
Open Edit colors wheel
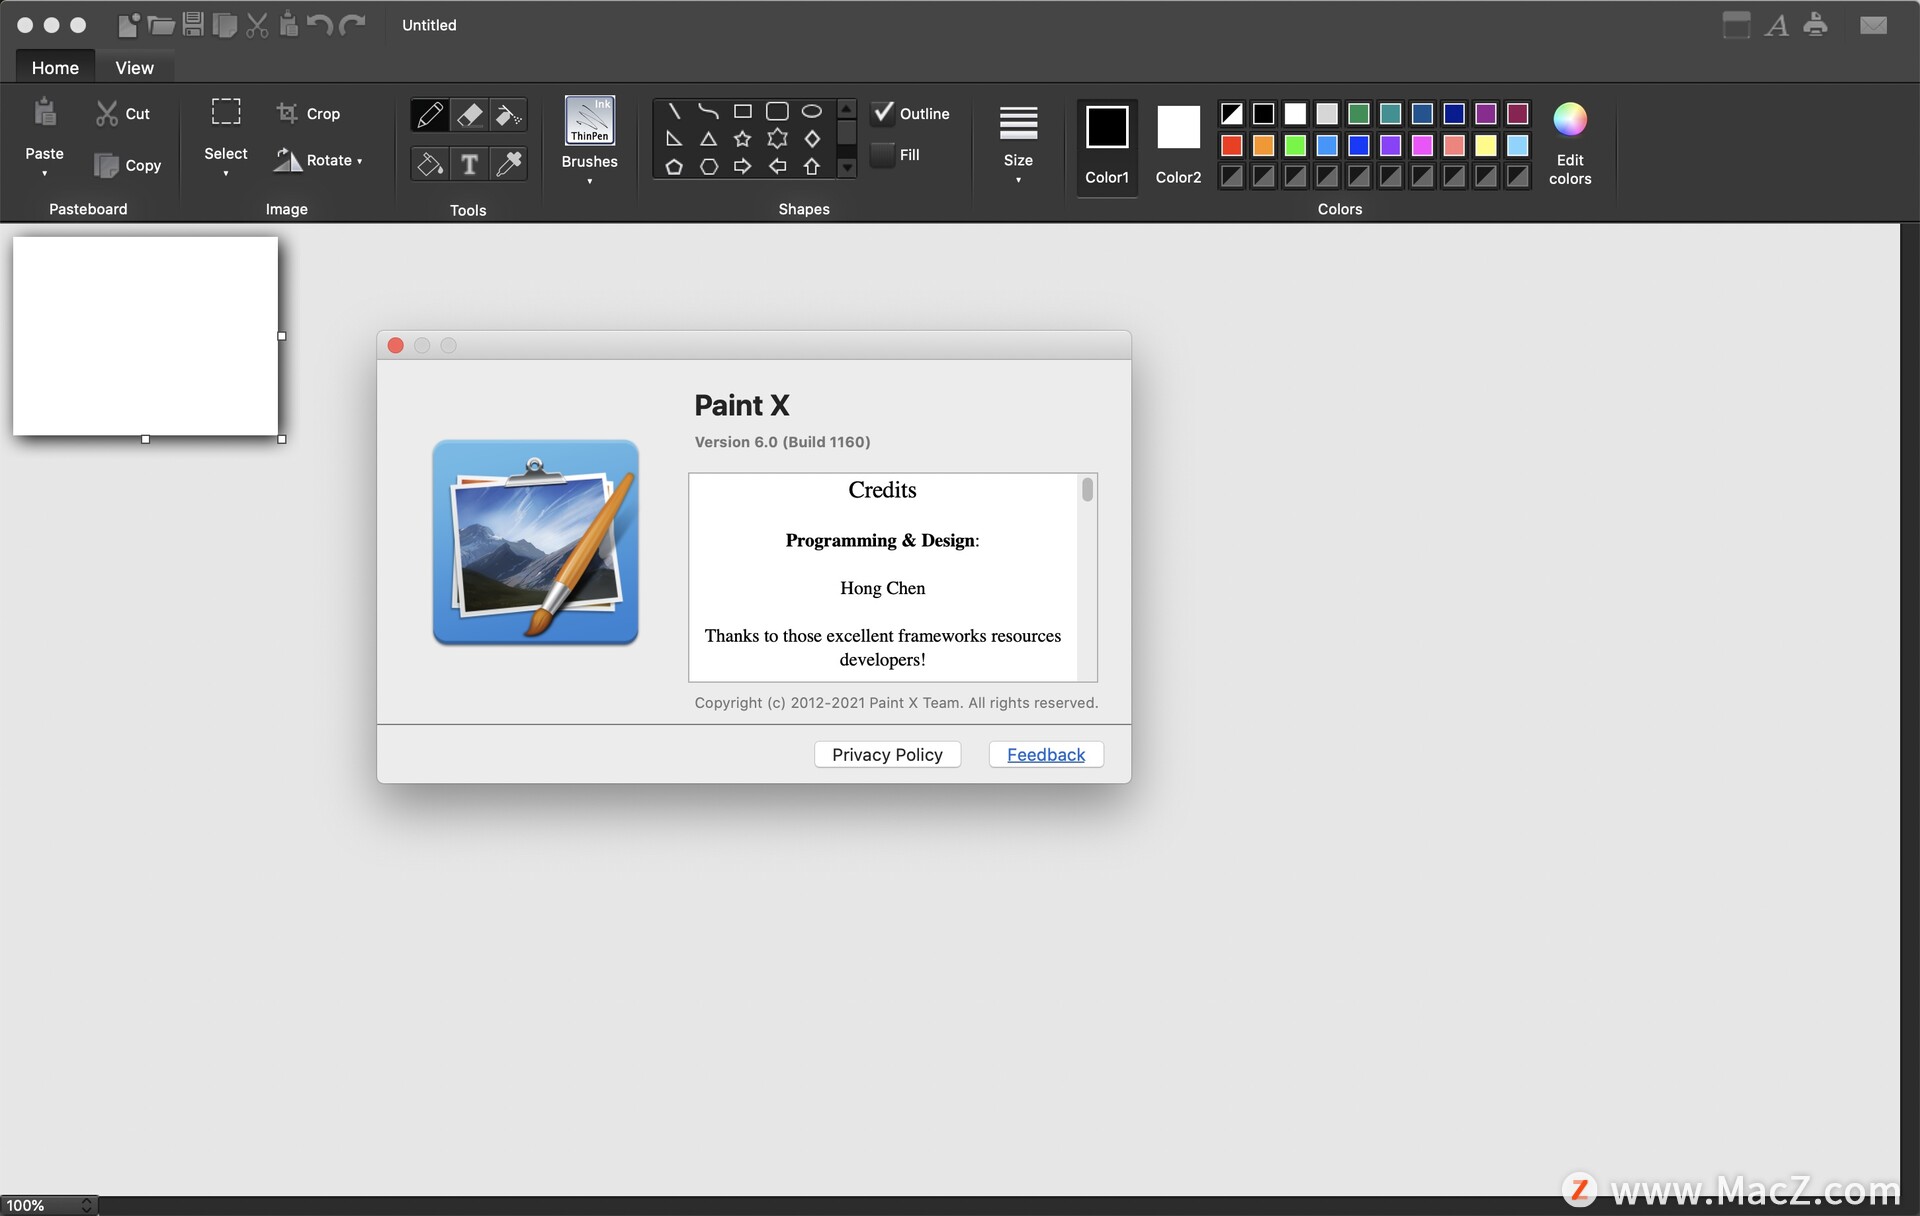point(1570,144)
